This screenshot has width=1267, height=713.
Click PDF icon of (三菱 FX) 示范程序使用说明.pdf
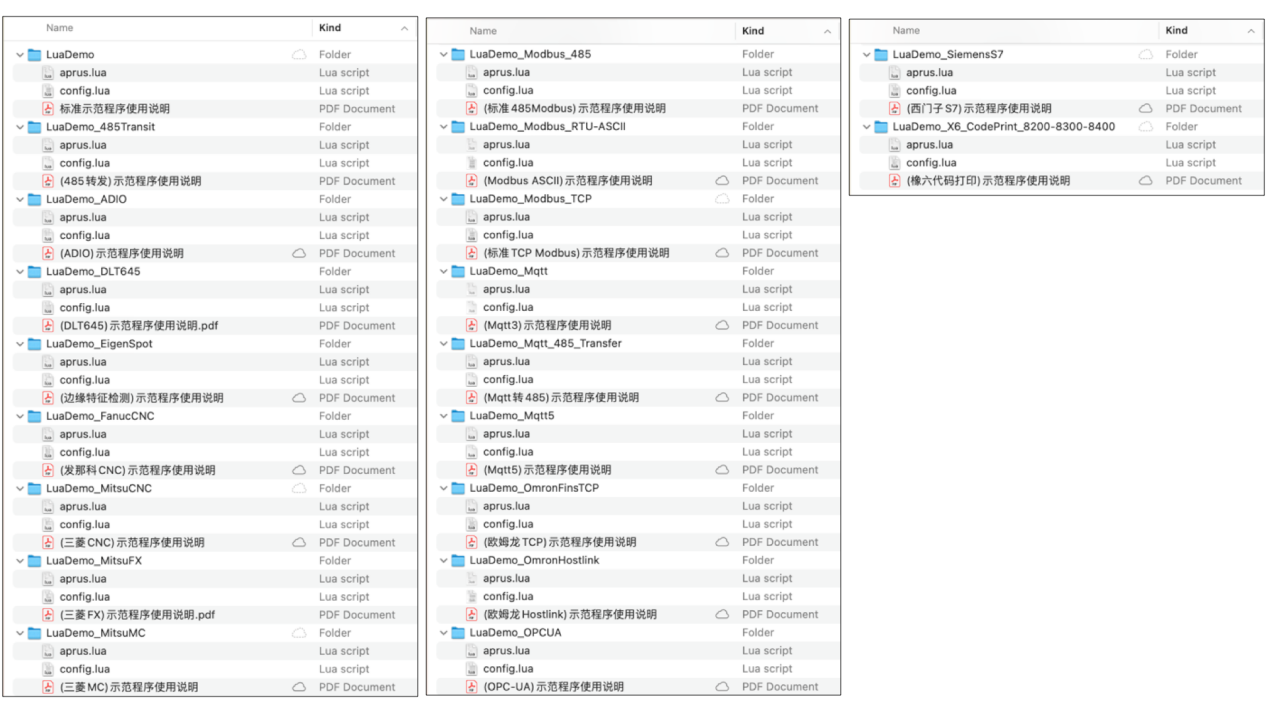click(48, 615)
